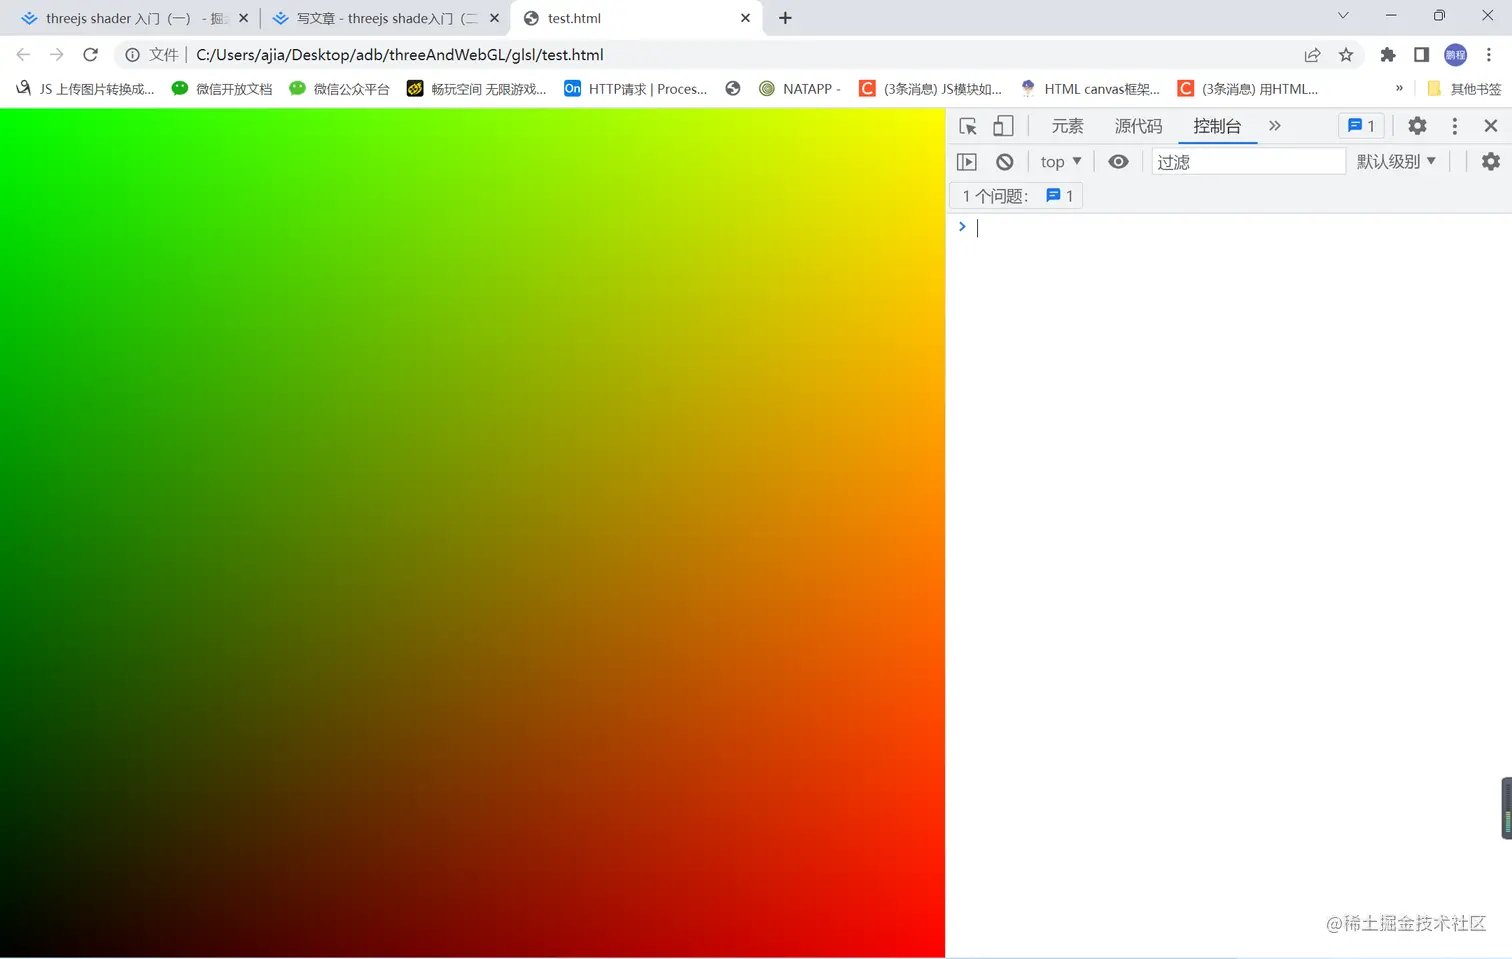Focus the 过滤 filter input field
This screenshot has height=959, width=1512.
tap(1248, 162)
